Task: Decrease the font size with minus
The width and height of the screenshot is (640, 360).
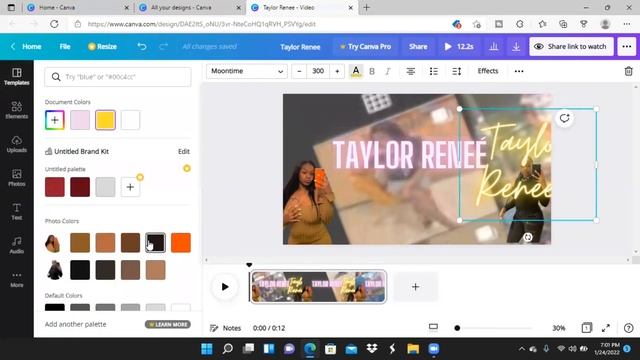Action: tap(299, 71)
